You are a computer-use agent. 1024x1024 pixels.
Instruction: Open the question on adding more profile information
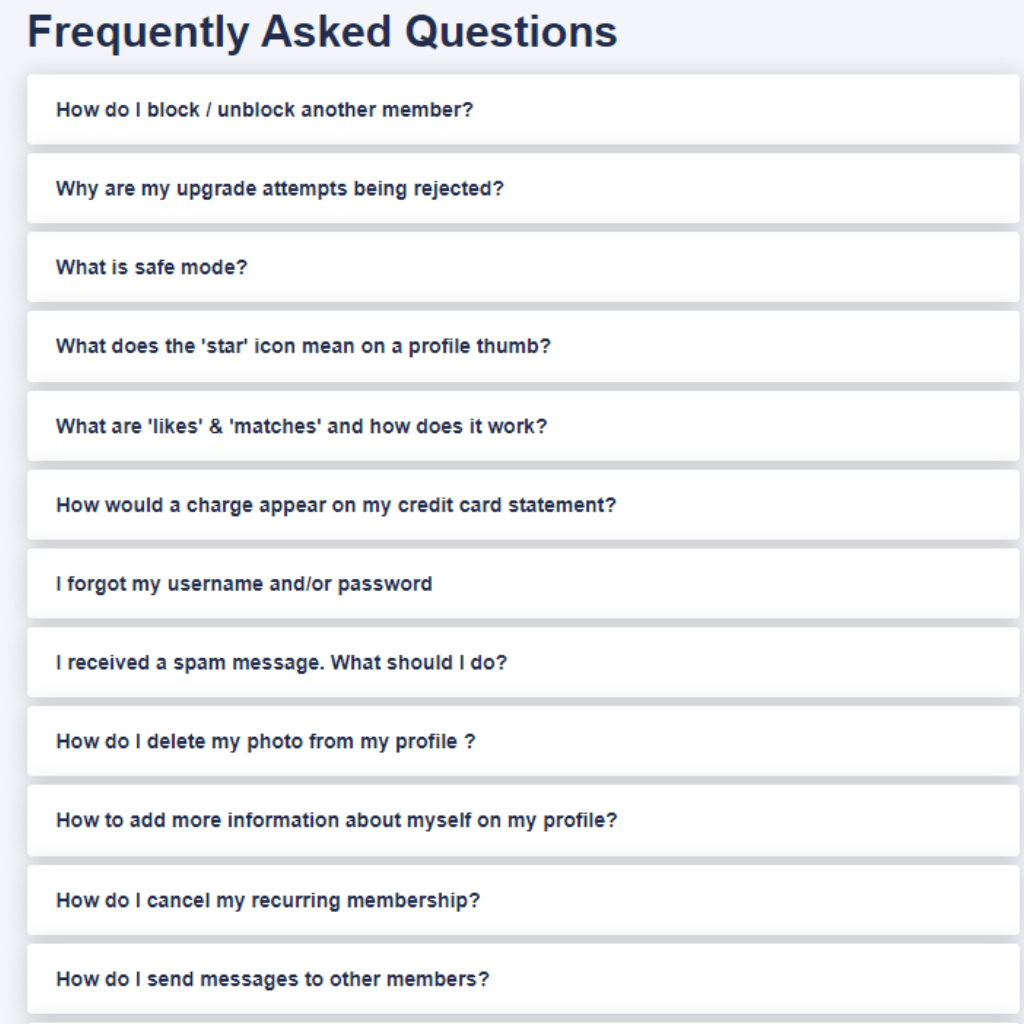point(336,821)
